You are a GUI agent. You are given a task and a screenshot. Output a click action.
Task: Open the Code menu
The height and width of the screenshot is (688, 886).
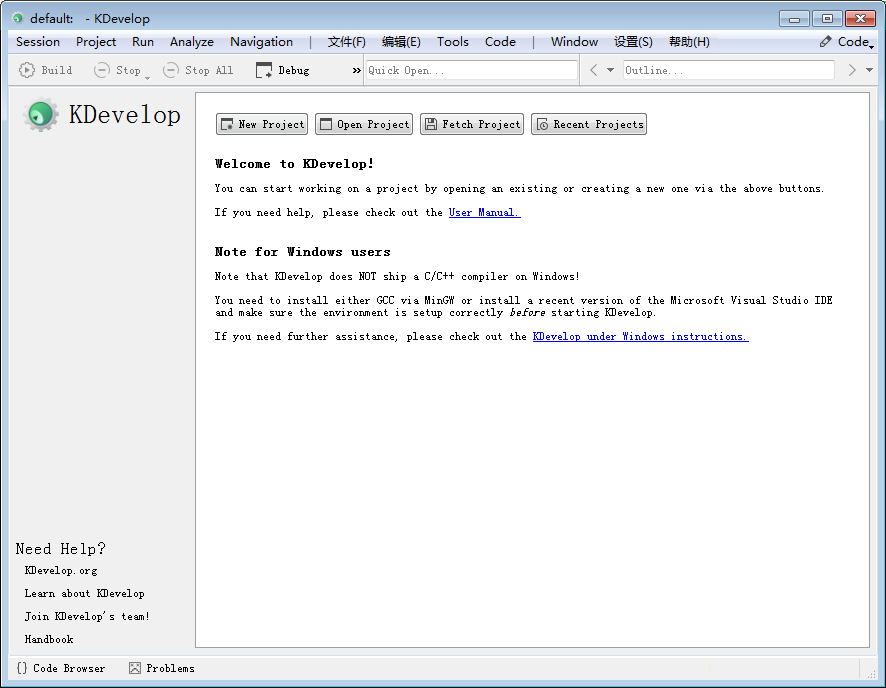(500, 42)
